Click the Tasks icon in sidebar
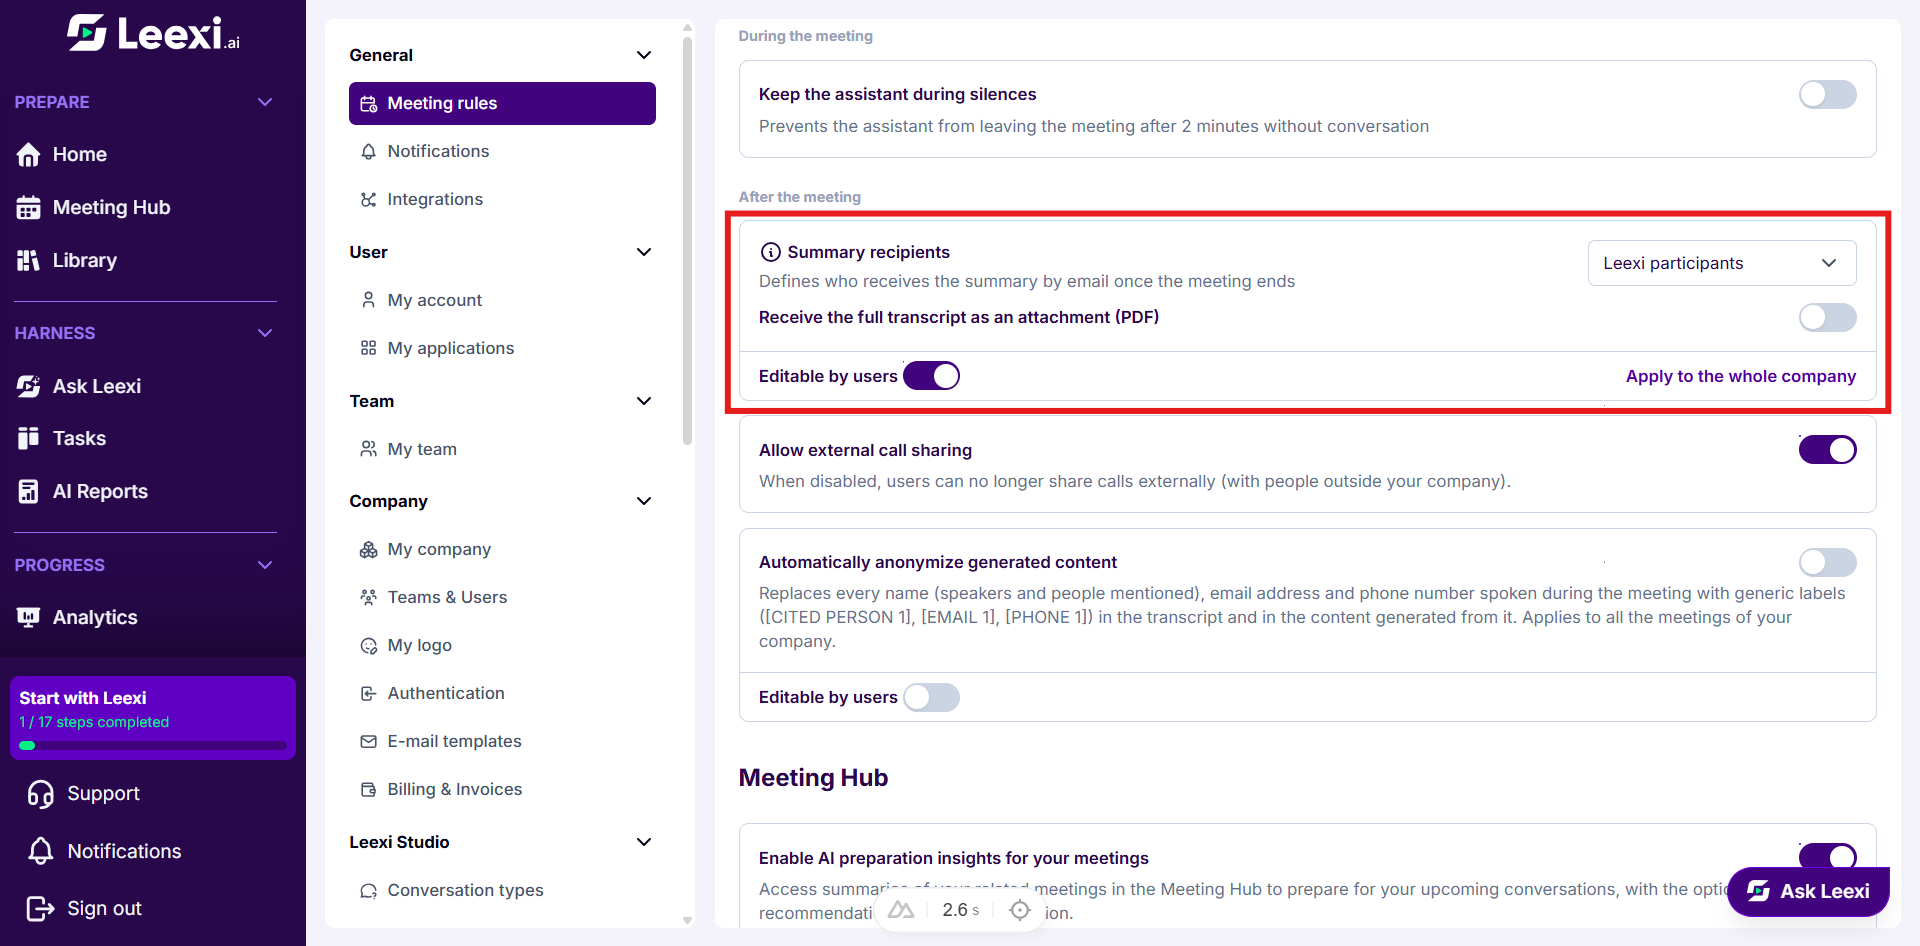The width and height of the screenshot is (1920, 946). pos(28,438)
